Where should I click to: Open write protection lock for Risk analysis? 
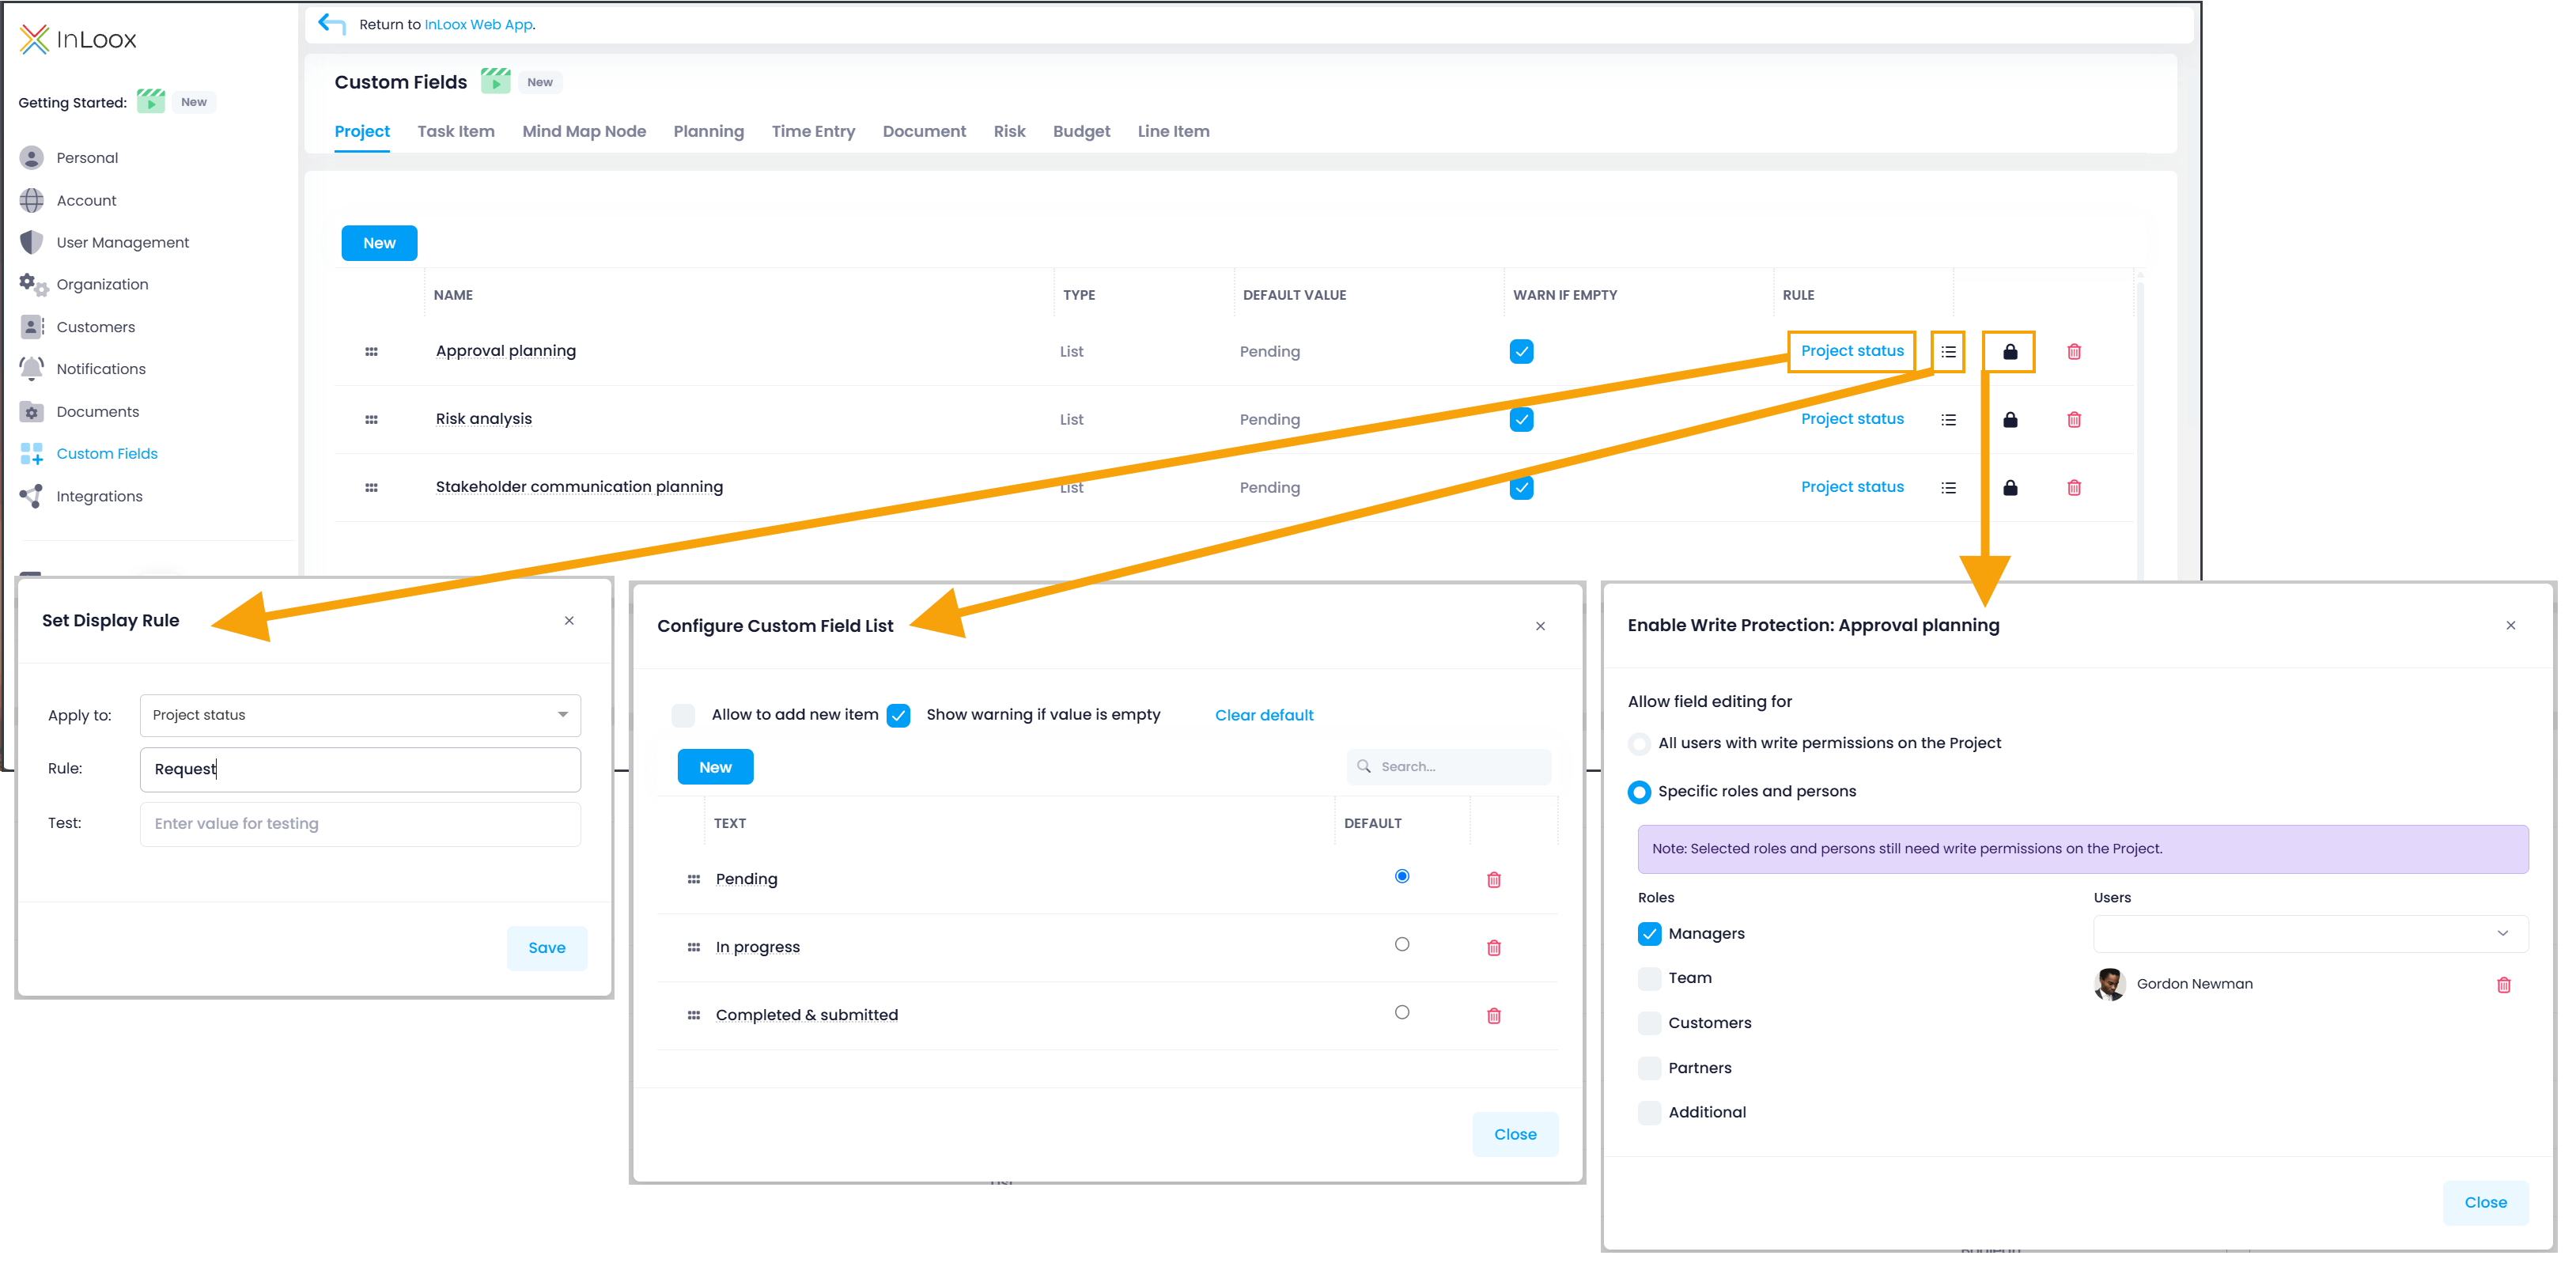[x=2009, y=419]
